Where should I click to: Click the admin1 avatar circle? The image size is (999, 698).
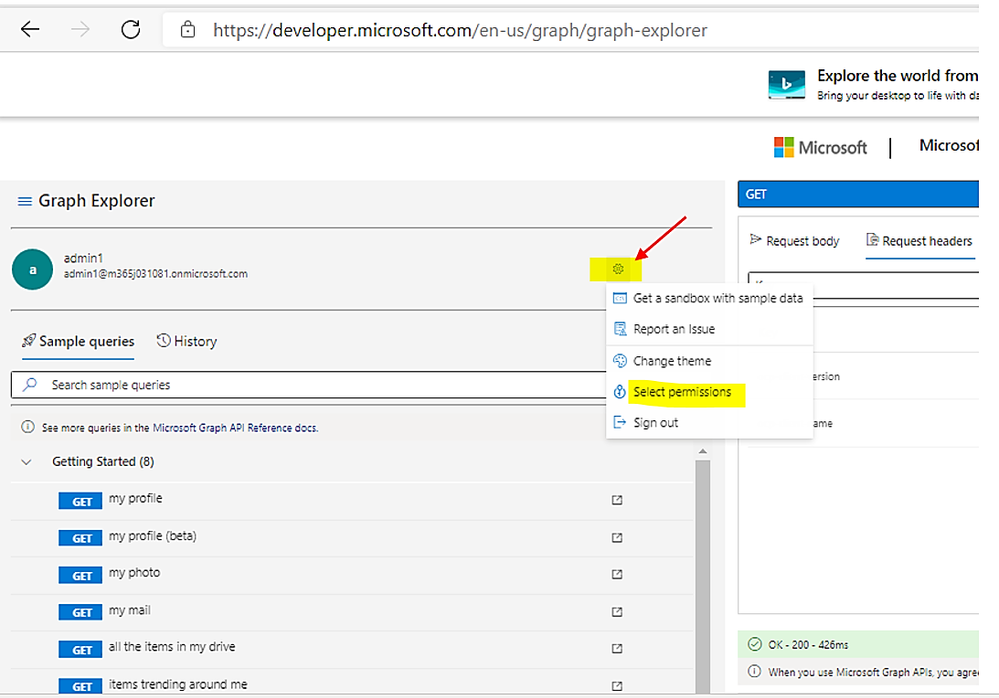click(32, 269)
